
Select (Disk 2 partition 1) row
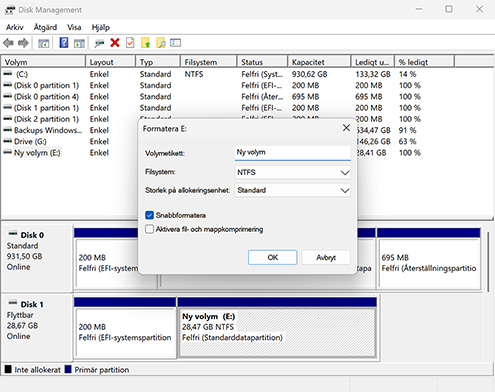(70, 119)
